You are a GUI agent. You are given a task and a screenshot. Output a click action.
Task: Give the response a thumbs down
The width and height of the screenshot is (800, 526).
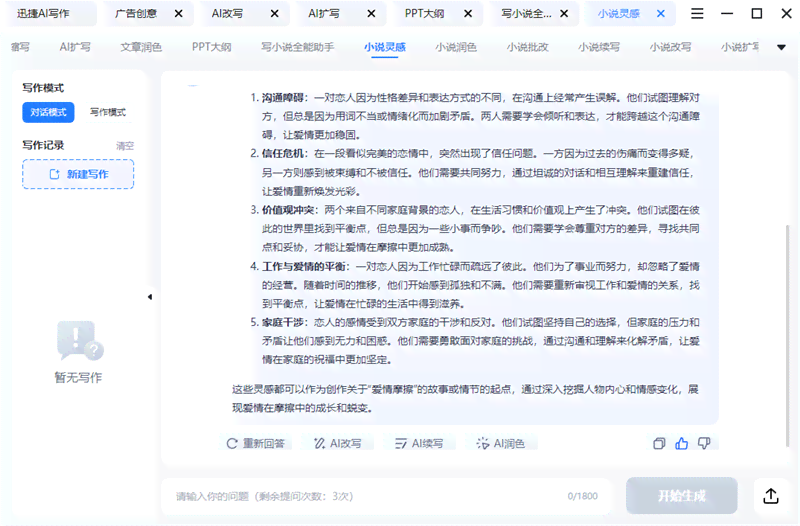pos(704,443)
